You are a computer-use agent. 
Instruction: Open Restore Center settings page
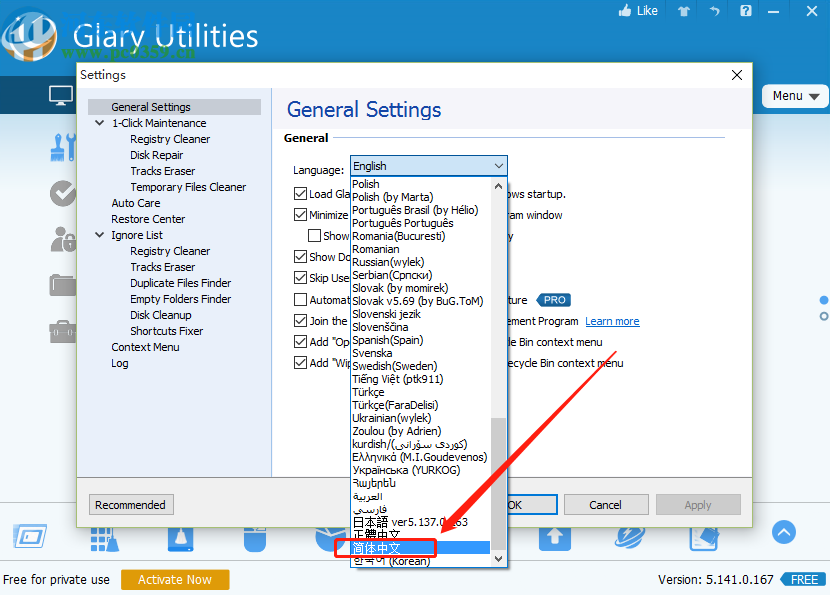point(148,219)
